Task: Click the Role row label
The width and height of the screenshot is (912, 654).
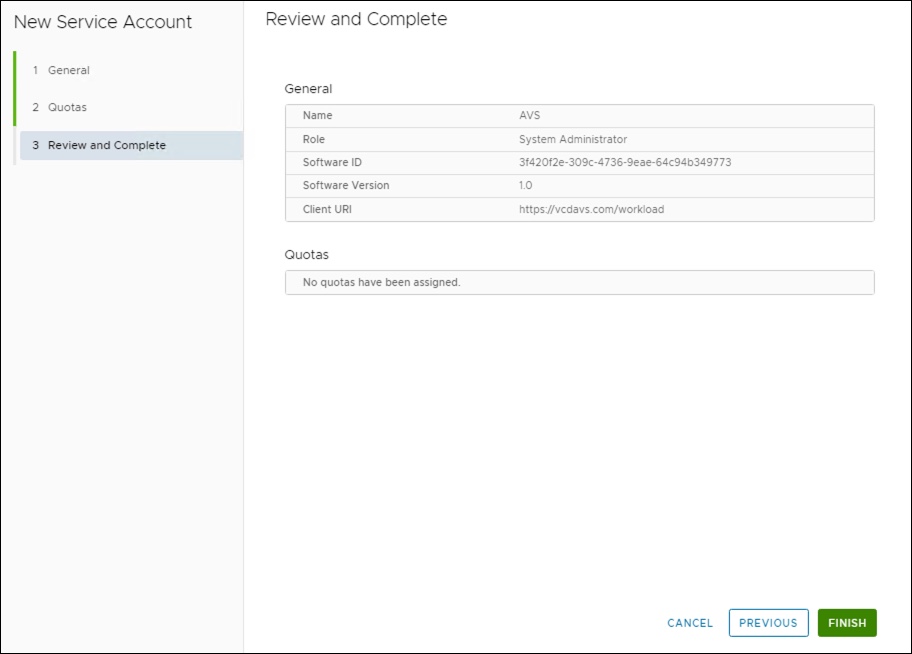Action: 314,139
